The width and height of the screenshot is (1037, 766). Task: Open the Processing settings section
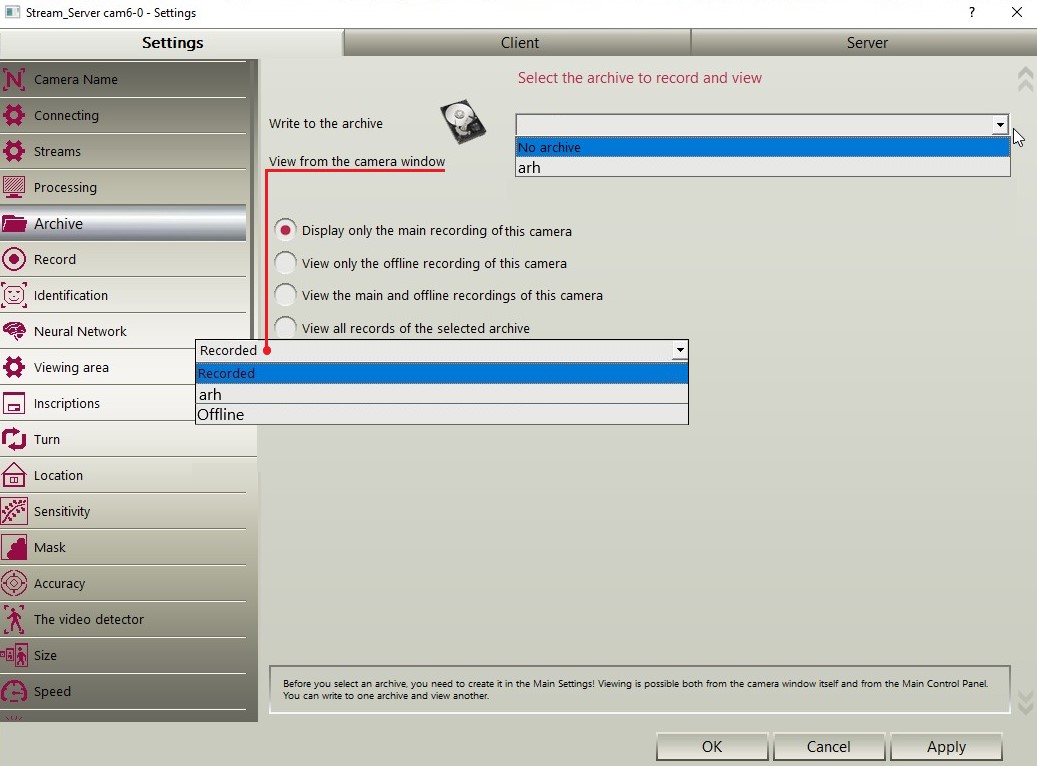click(x=124, y=187)
